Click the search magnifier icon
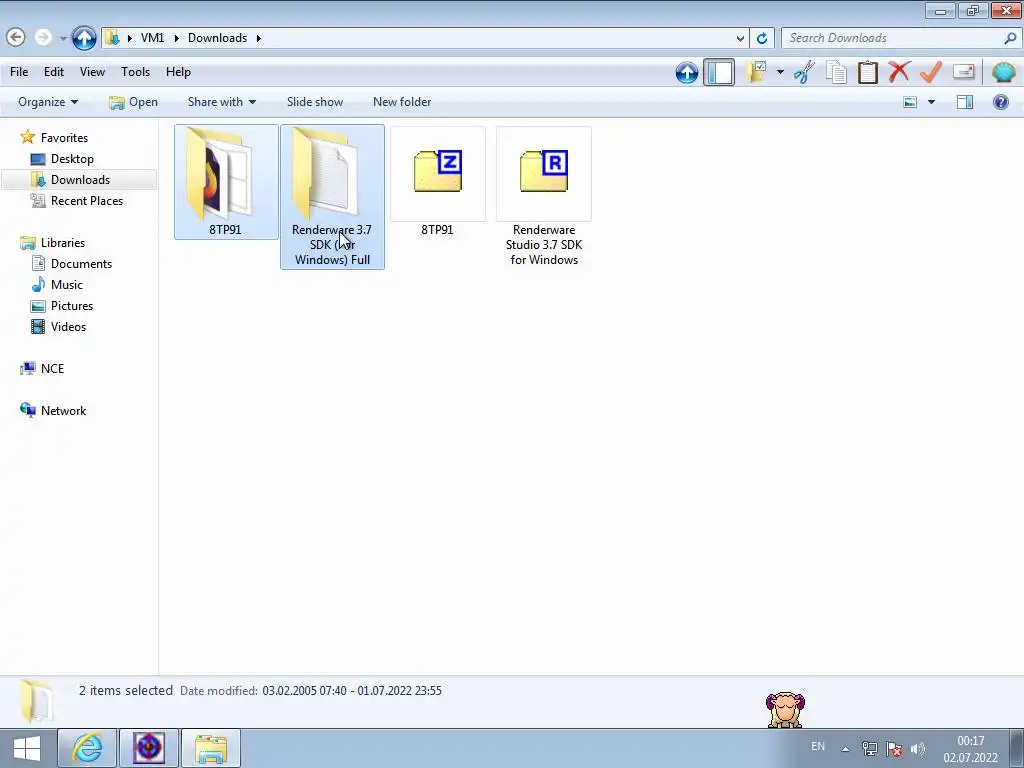 tap(1010, 38)
